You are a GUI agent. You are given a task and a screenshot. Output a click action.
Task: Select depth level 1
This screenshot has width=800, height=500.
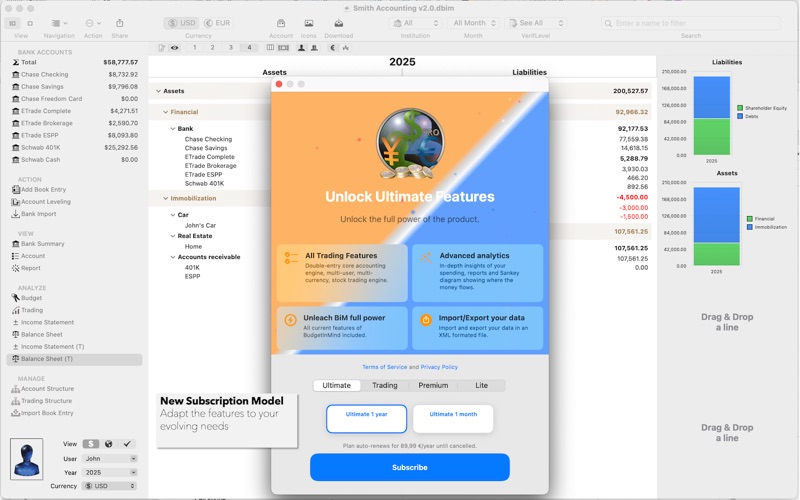(x=194, y=47)
